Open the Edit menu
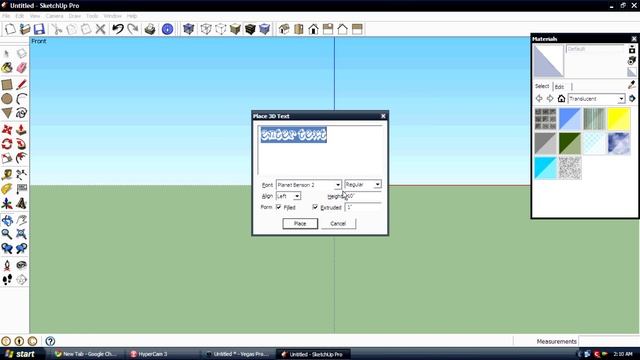 pyautogui.click(x=20, y=16)
